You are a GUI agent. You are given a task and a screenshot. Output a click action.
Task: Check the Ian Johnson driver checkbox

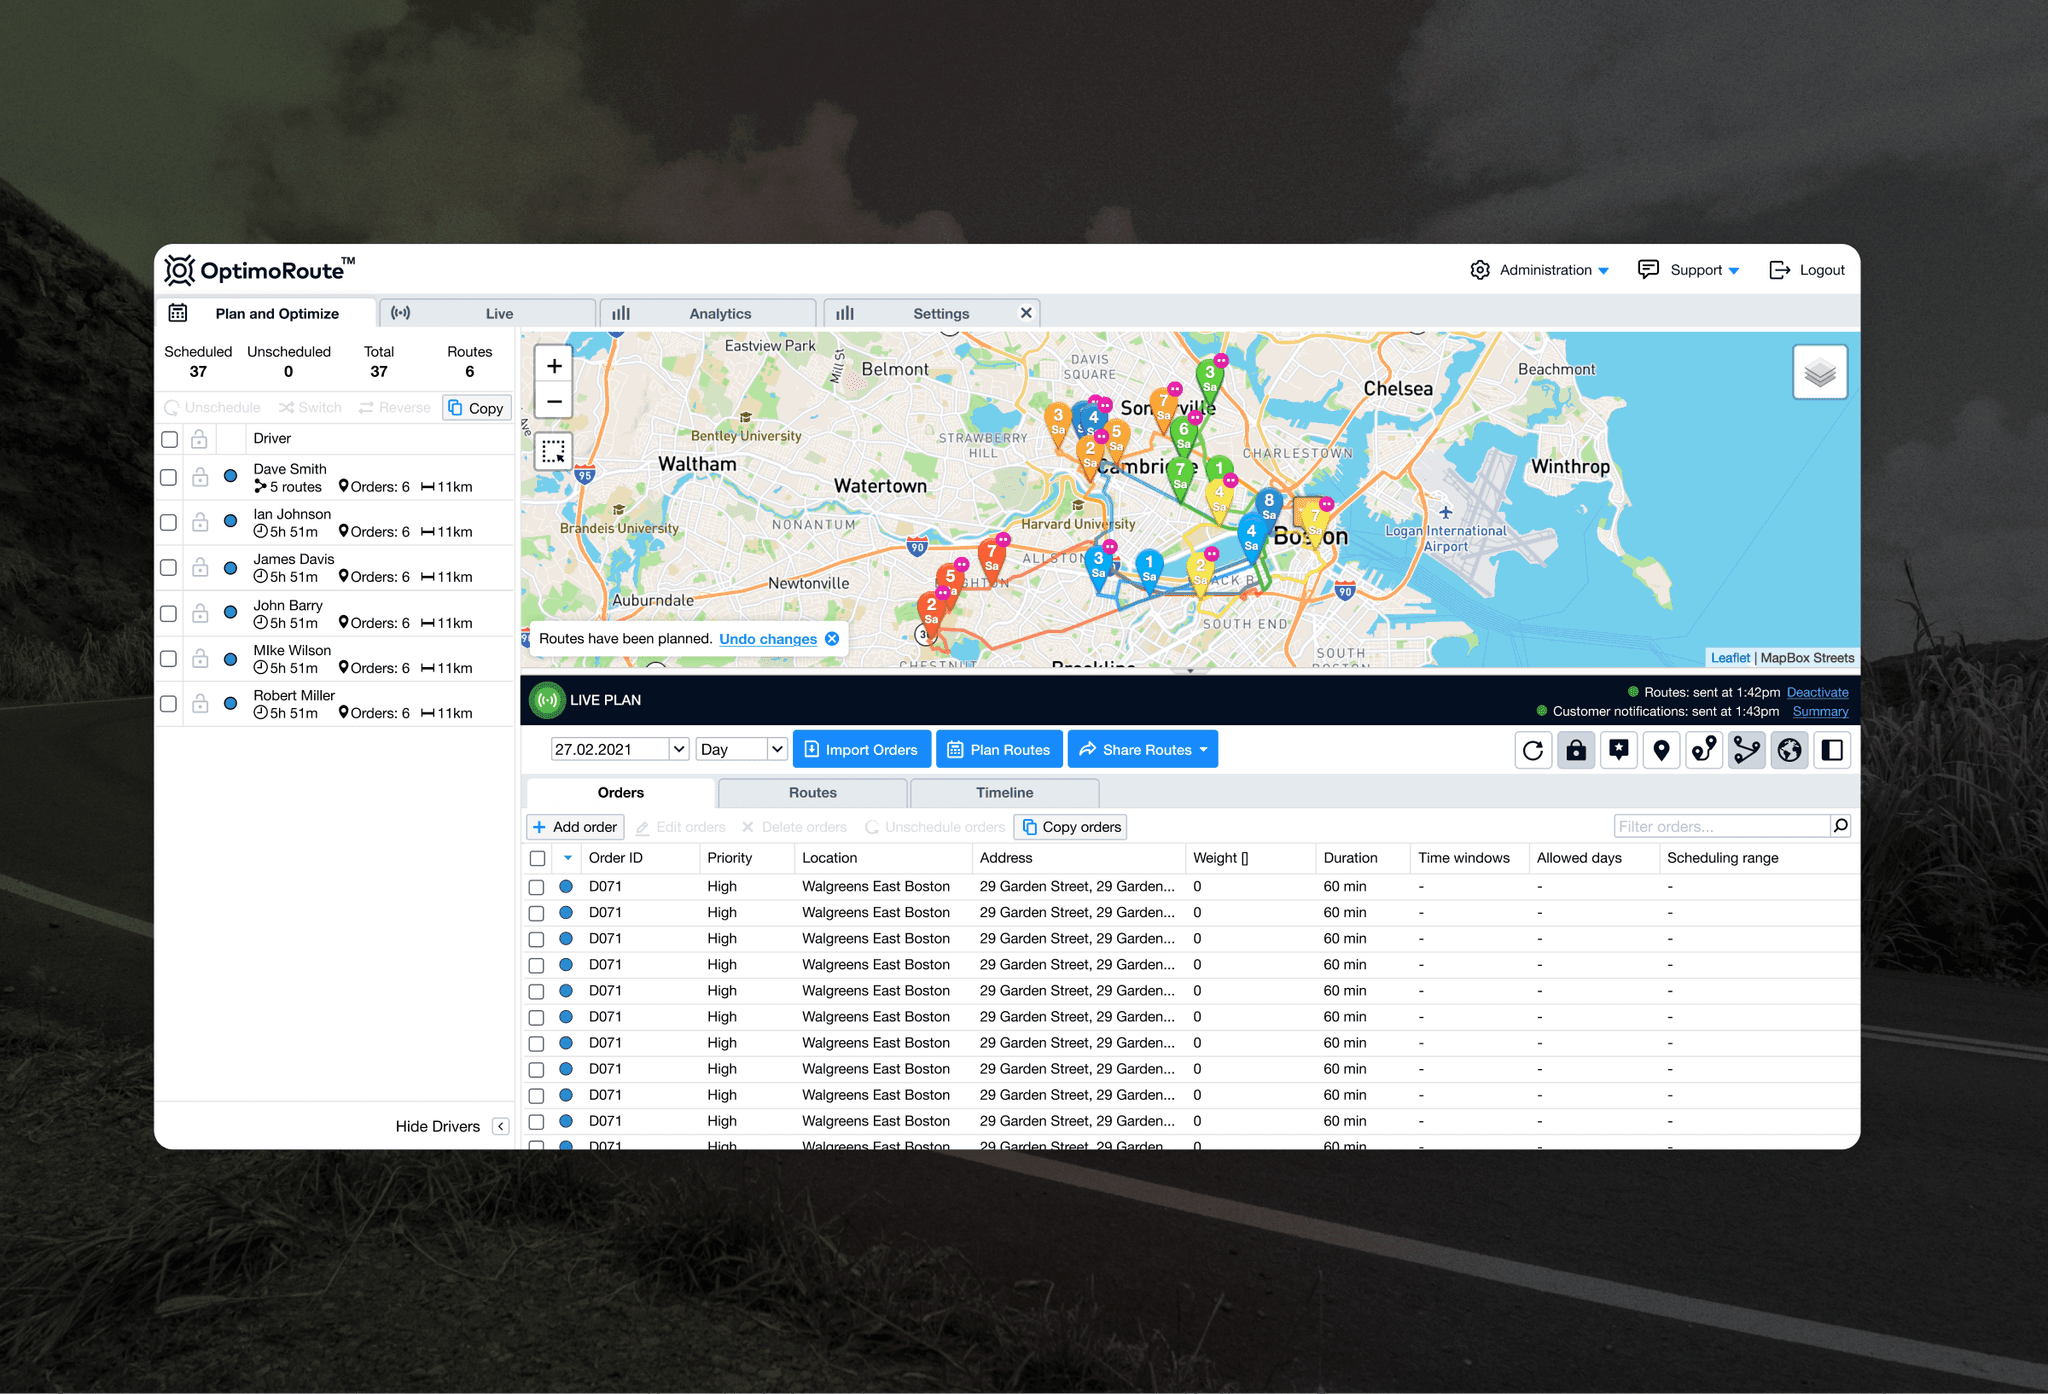169,522
